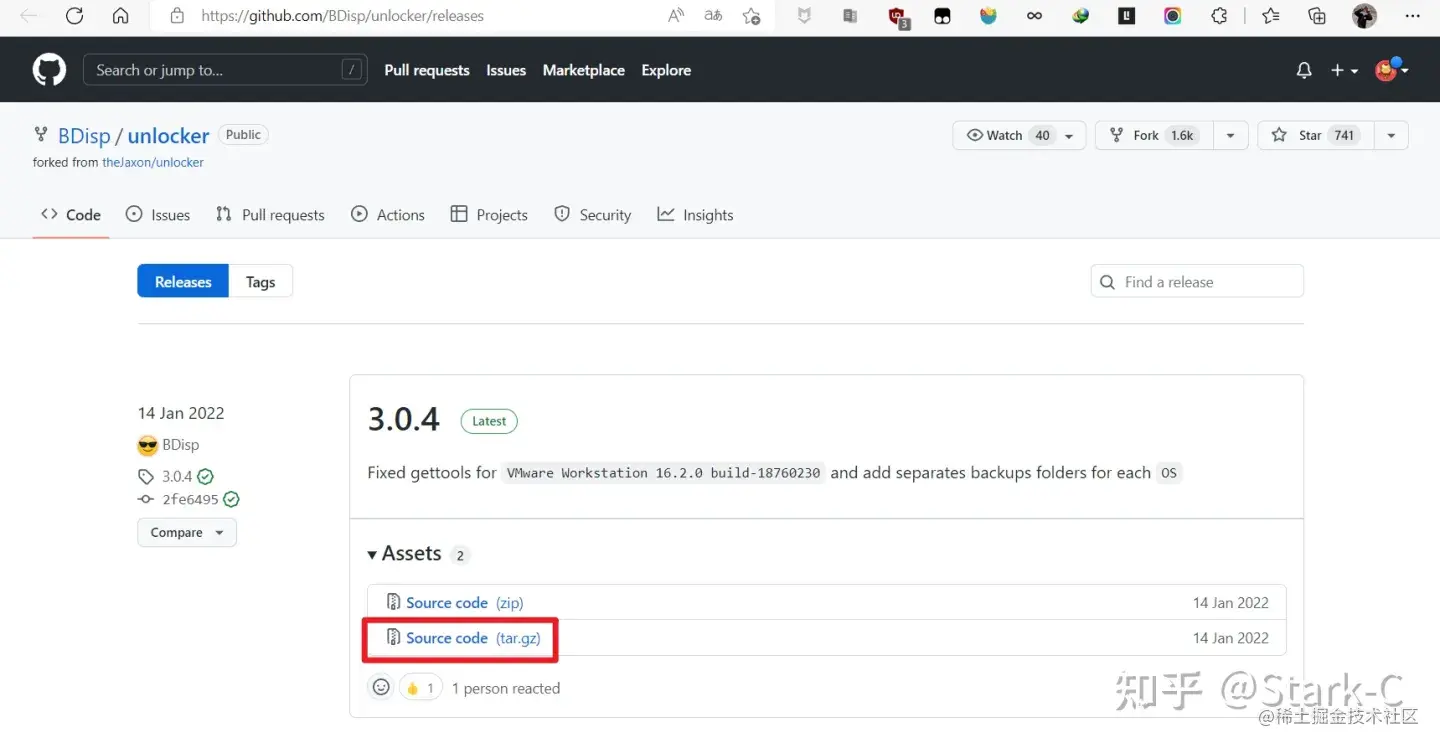Open Explore in the top navigation
This screenshot has height=748, width=1440.
(666, 70)
